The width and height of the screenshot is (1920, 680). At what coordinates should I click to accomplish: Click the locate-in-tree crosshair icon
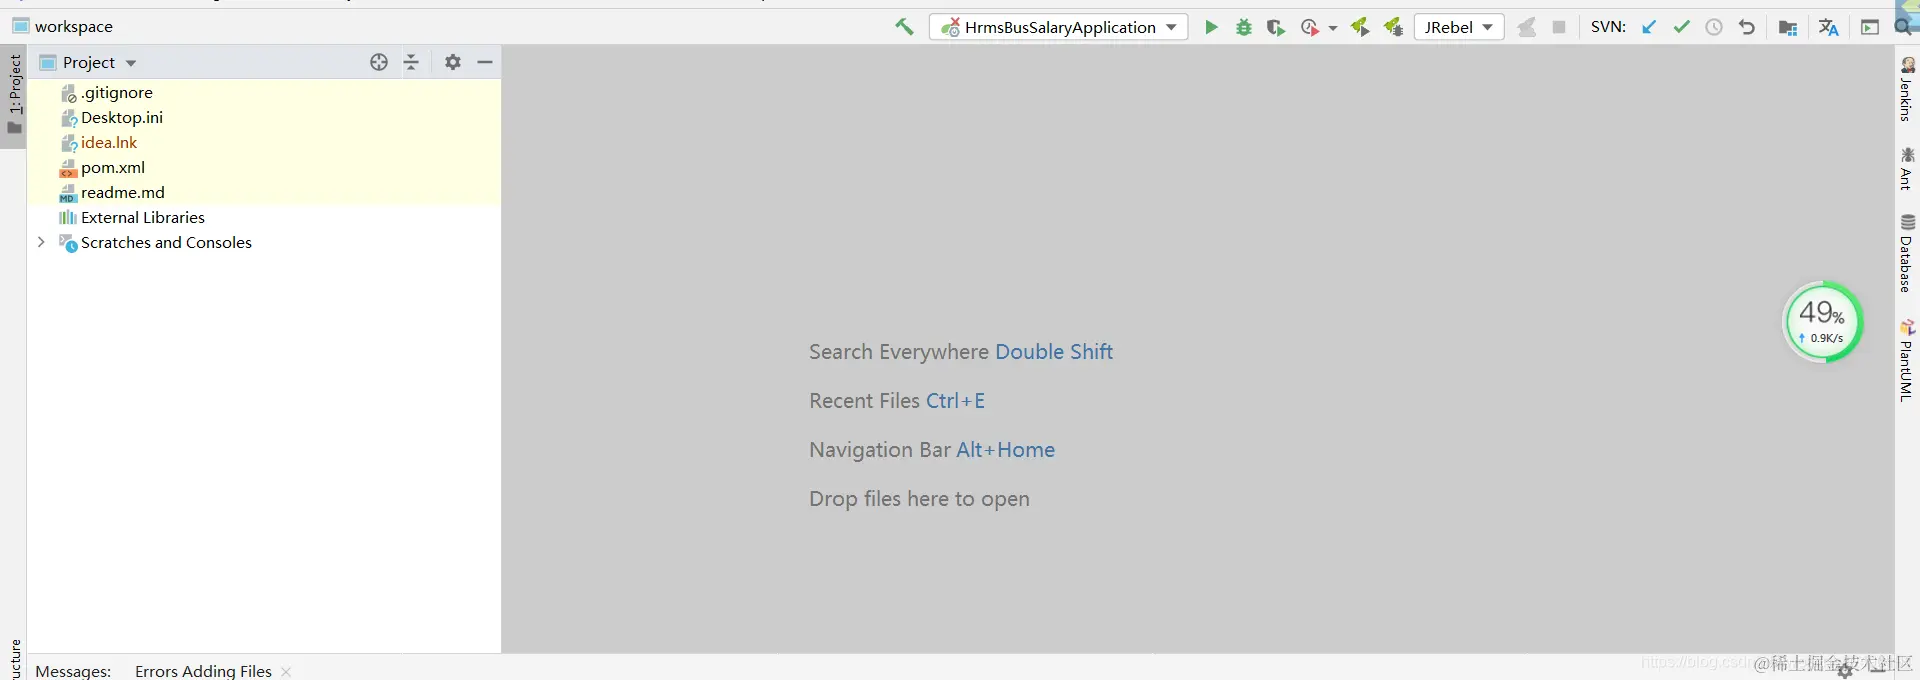(x=379, y=62)
